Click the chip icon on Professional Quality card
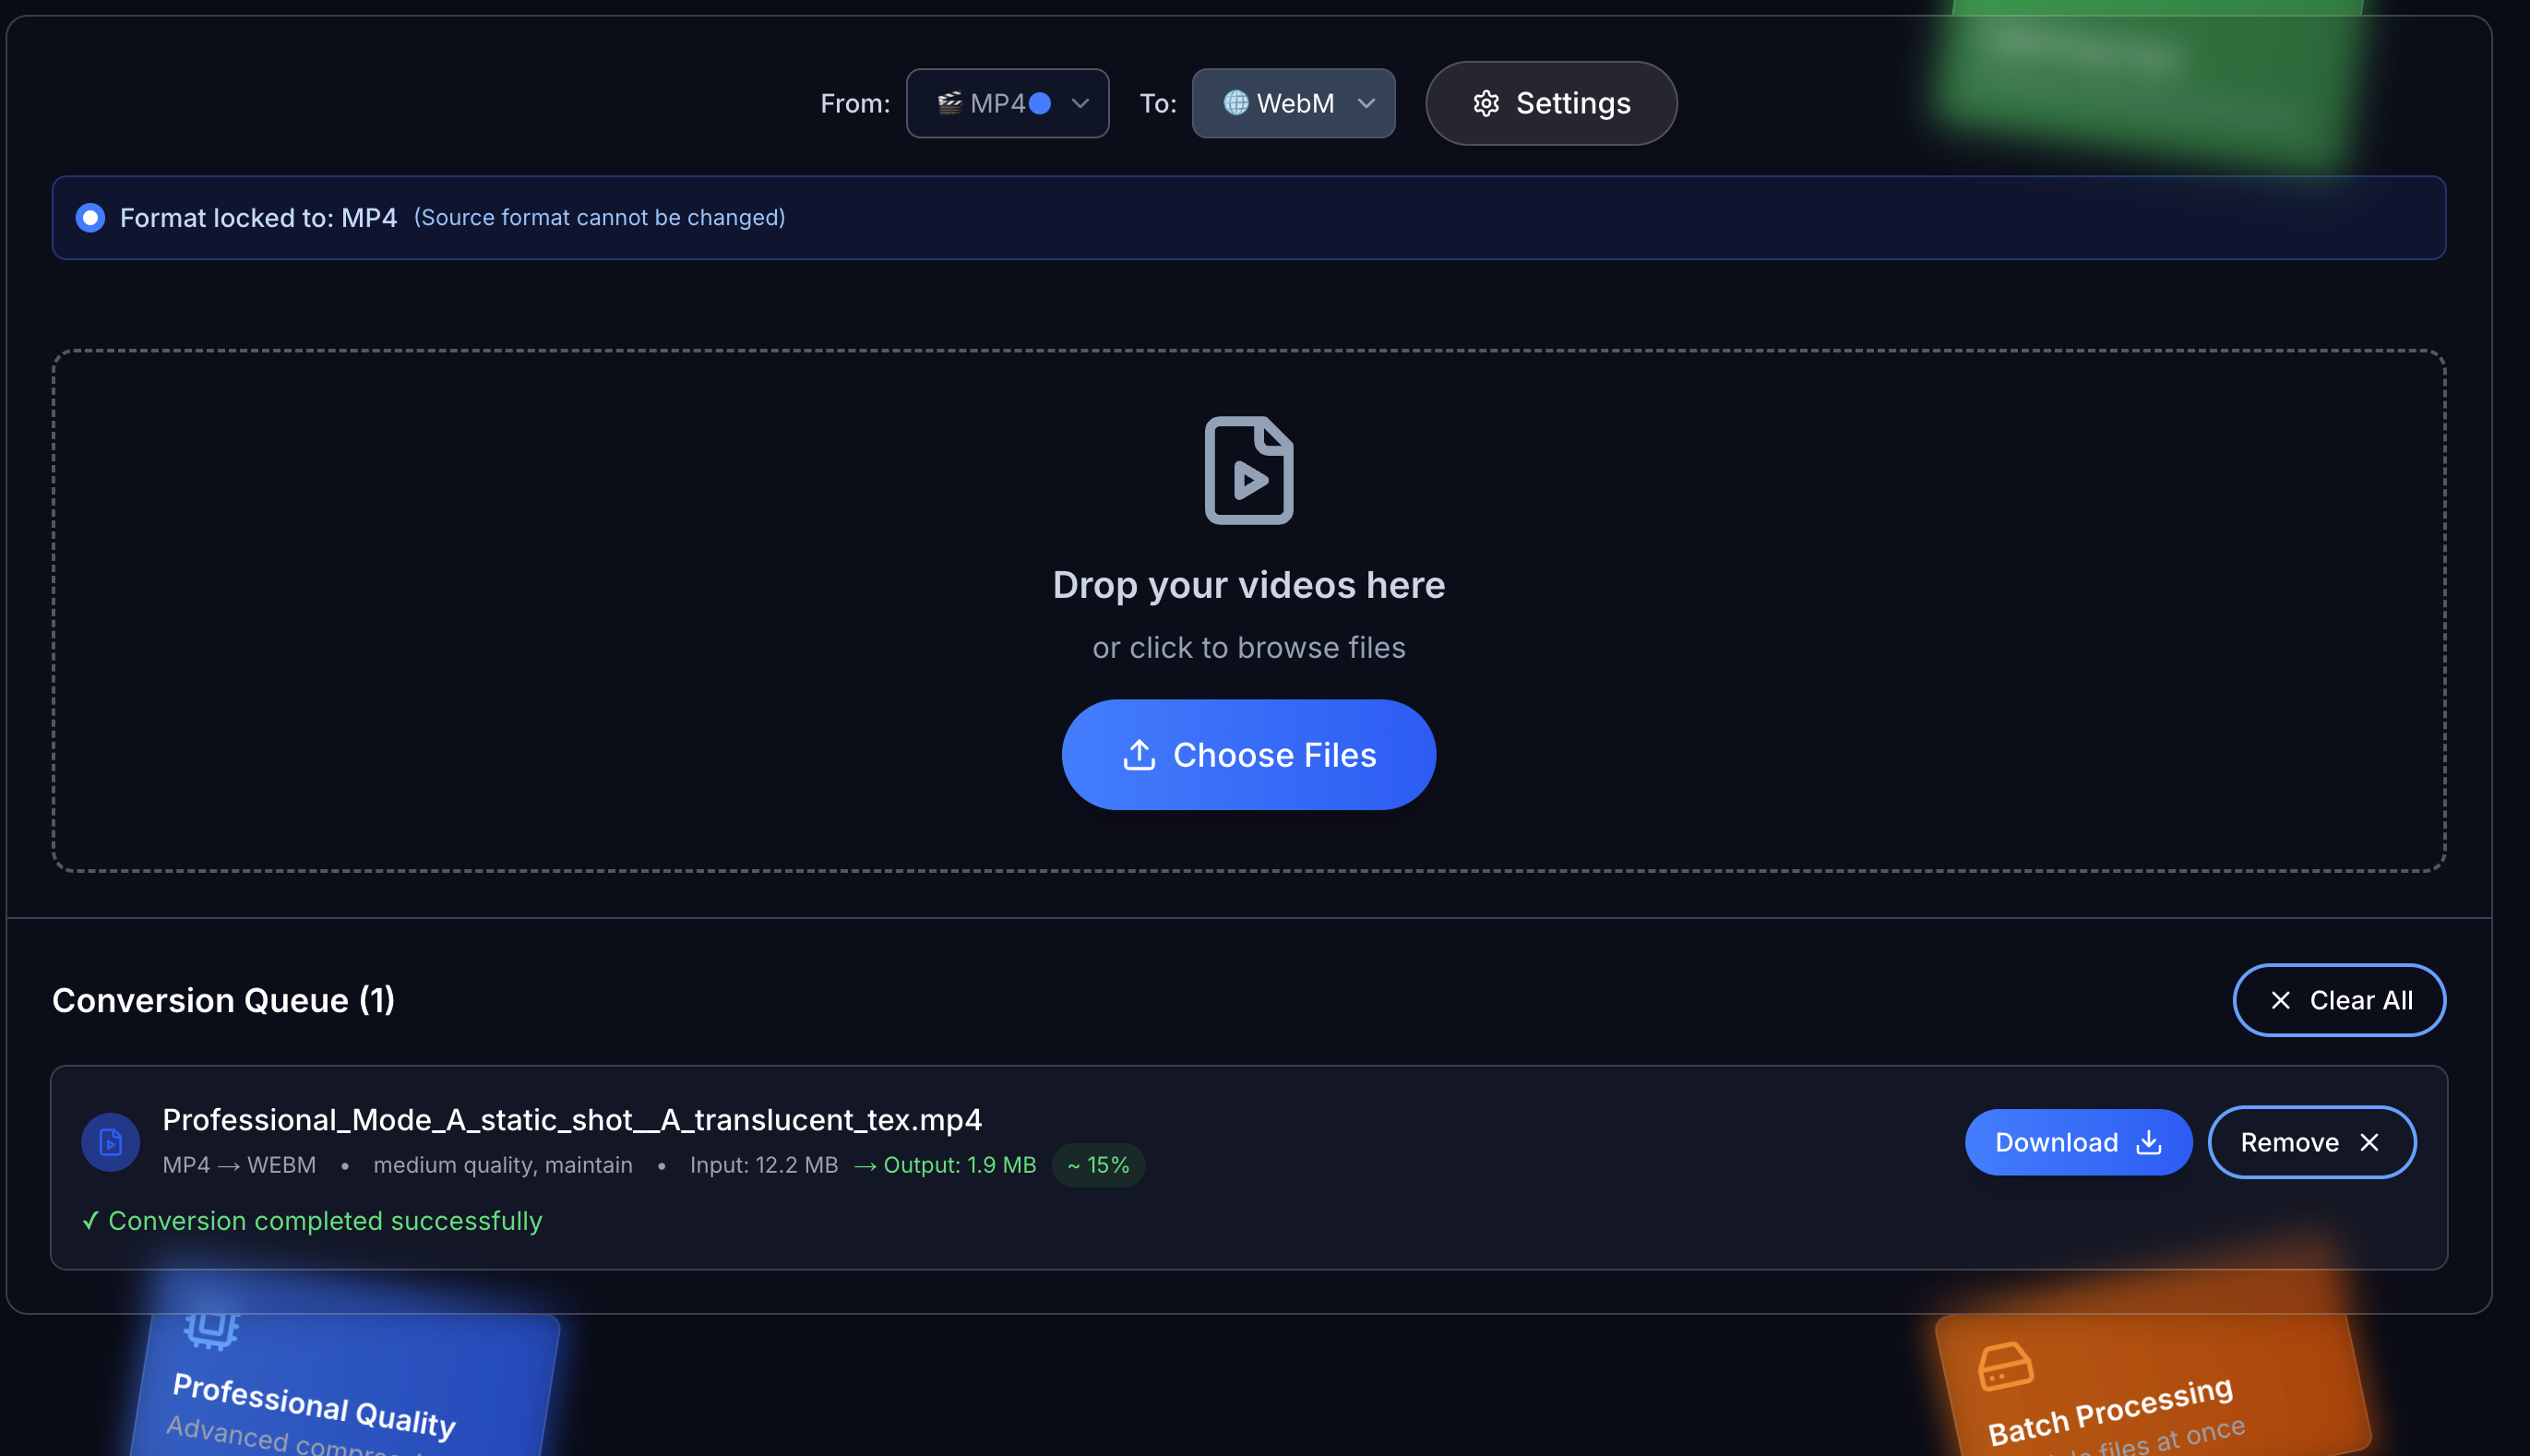The width and height of the screenshot is (2530, 1456). (x=212, y=1327)
